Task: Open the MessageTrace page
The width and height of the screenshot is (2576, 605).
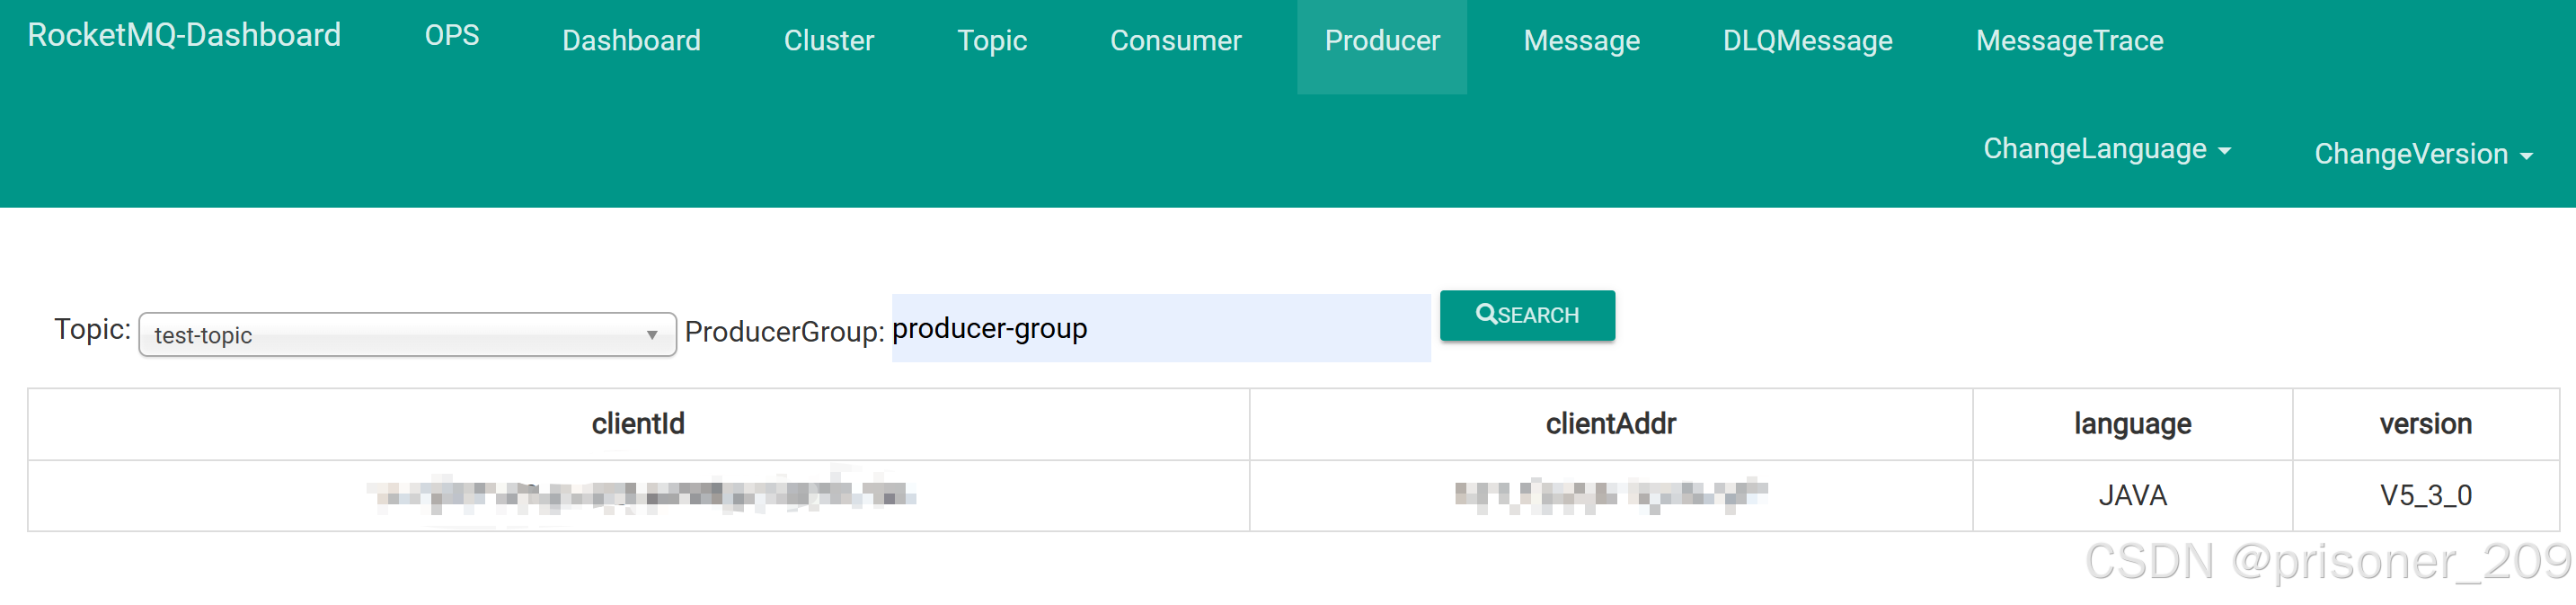Action: pos(2069,41)
